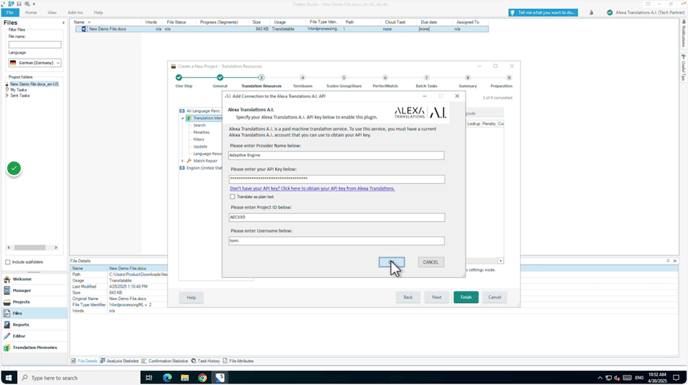Open the Files view in sidebar
The image size is (688, 385).
click(x=34, y=313)
